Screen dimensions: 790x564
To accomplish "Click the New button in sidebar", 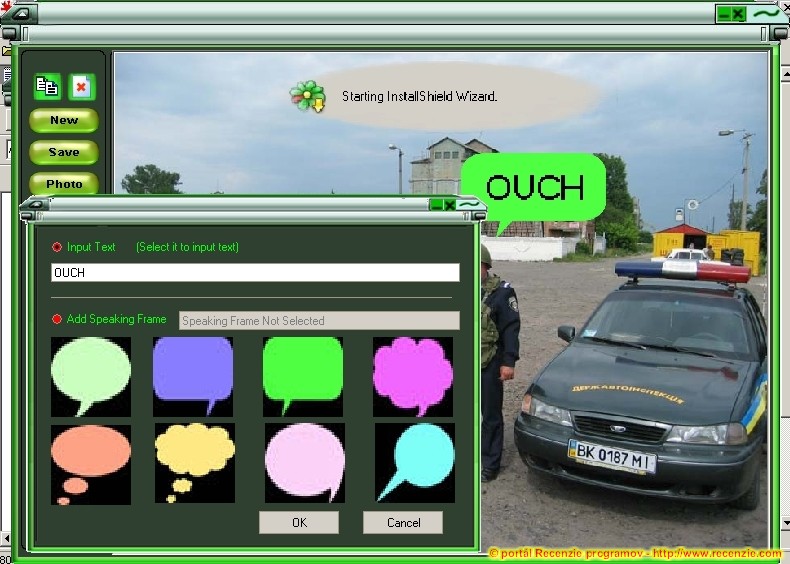I will coord(64,120).
